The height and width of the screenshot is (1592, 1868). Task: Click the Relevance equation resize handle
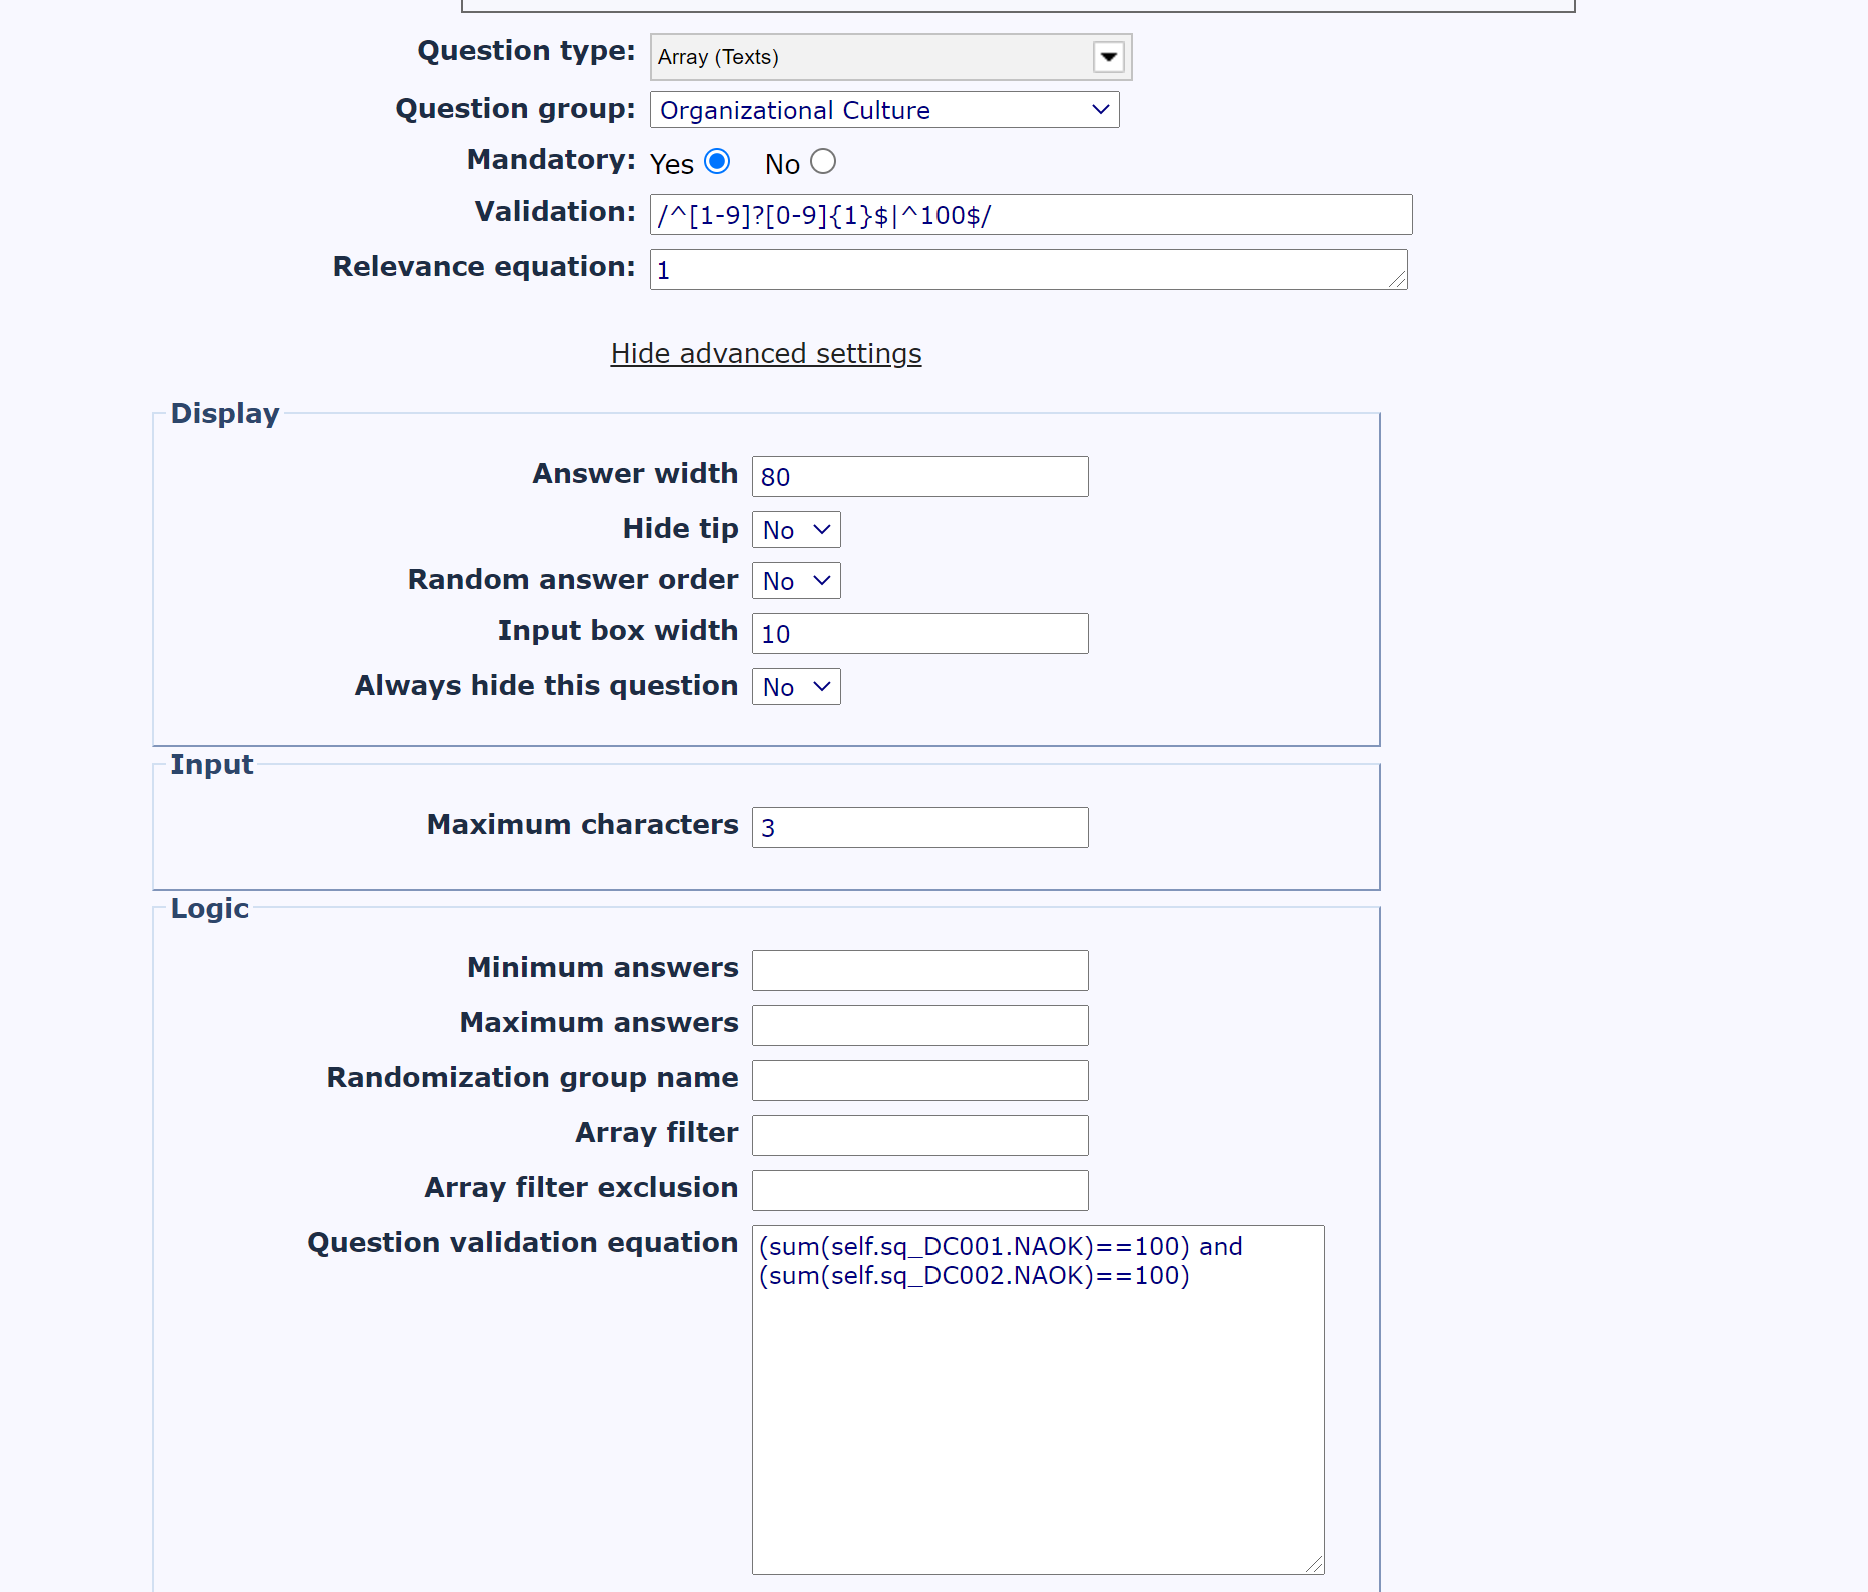(x=1398, y=281)
